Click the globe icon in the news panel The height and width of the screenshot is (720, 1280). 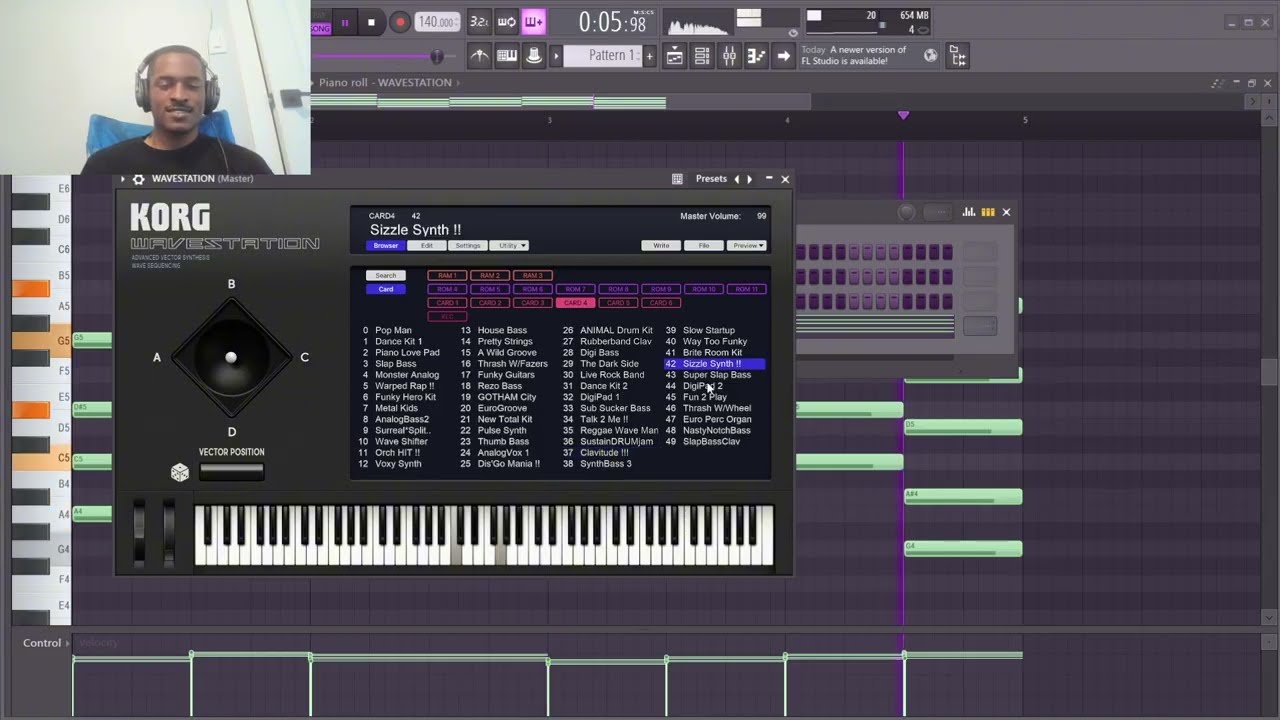click(931, 56)
